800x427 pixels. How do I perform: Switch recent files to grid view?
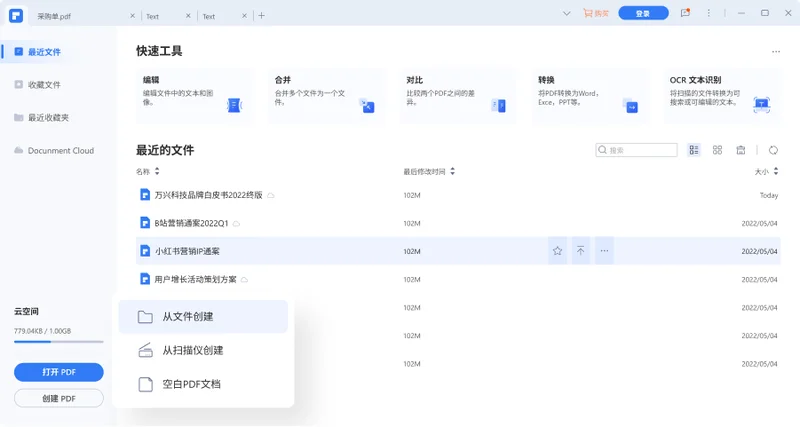coord(717,150)
